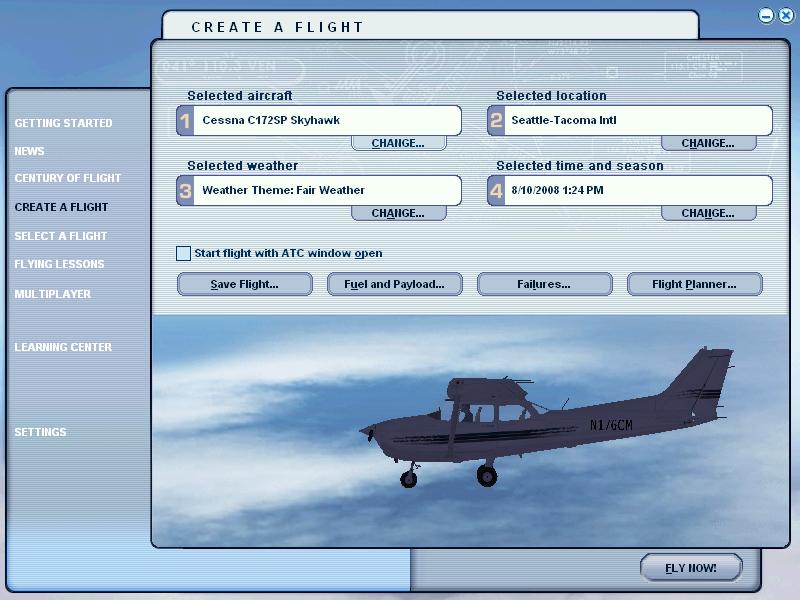This screenshot has width=800, height=600.
Task: Click the number 2 location step badge
Action: (x=496, y=121)
